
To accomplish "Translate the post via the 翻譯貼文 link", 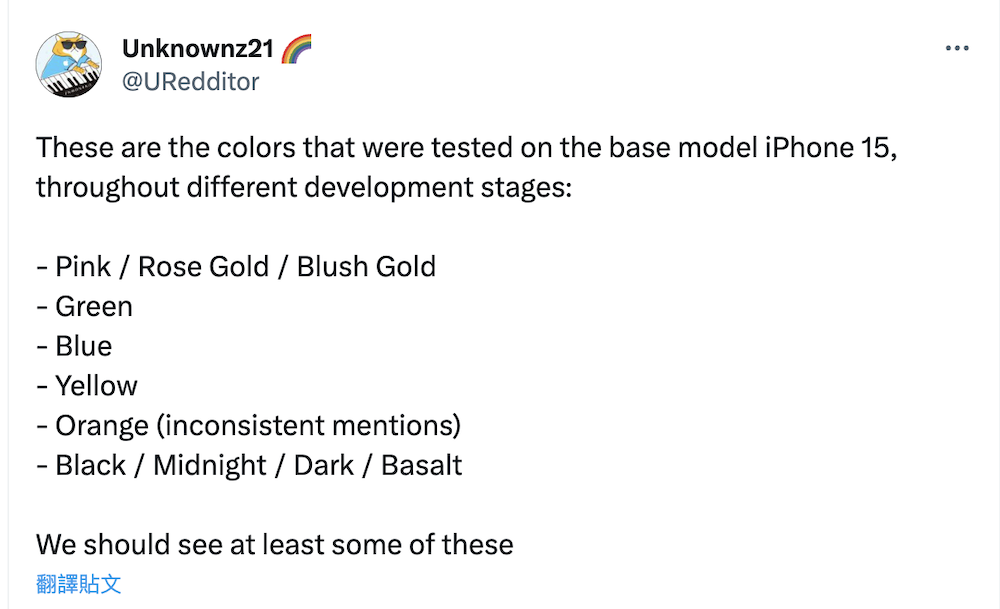I will click(79, 584).
